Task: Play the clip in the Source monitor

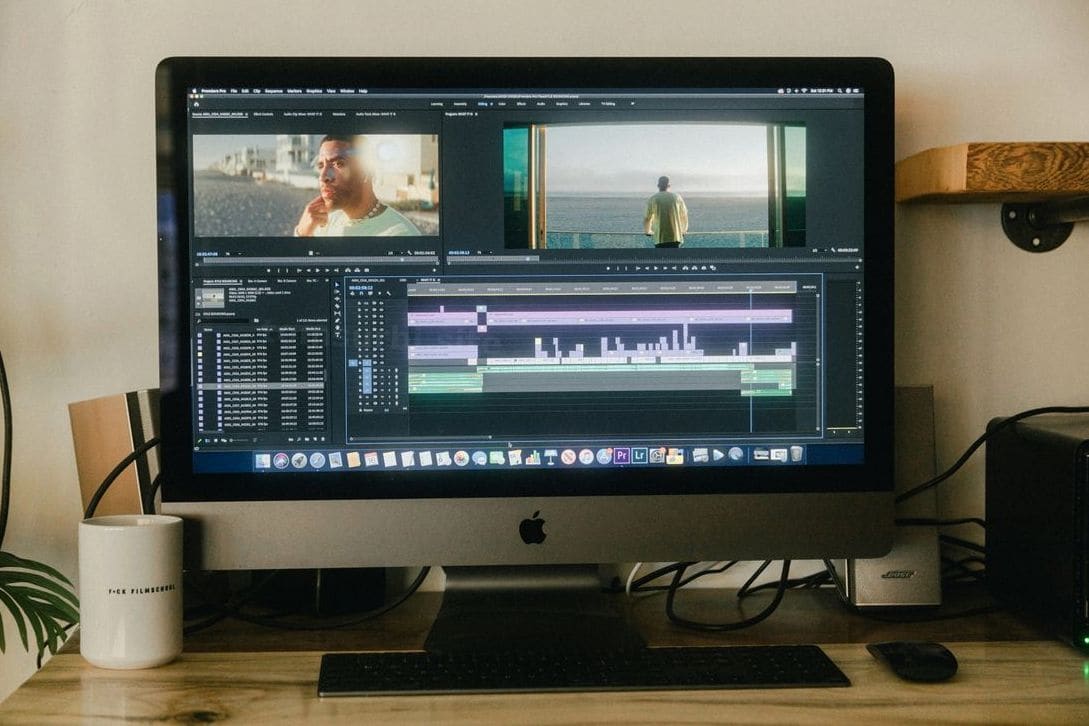Action: pos(317,270)
